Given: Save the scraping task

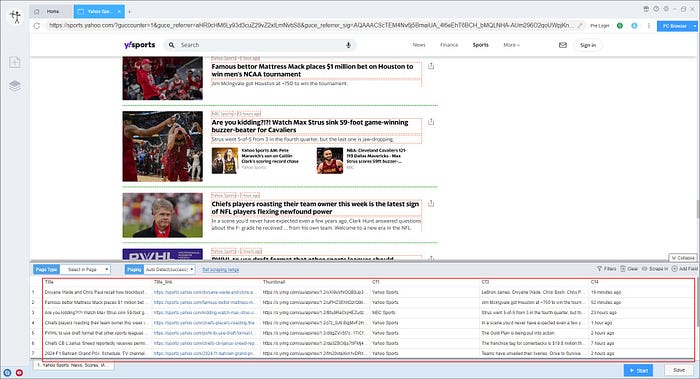Looking at the screenshot, I should [x=679, y=370].
